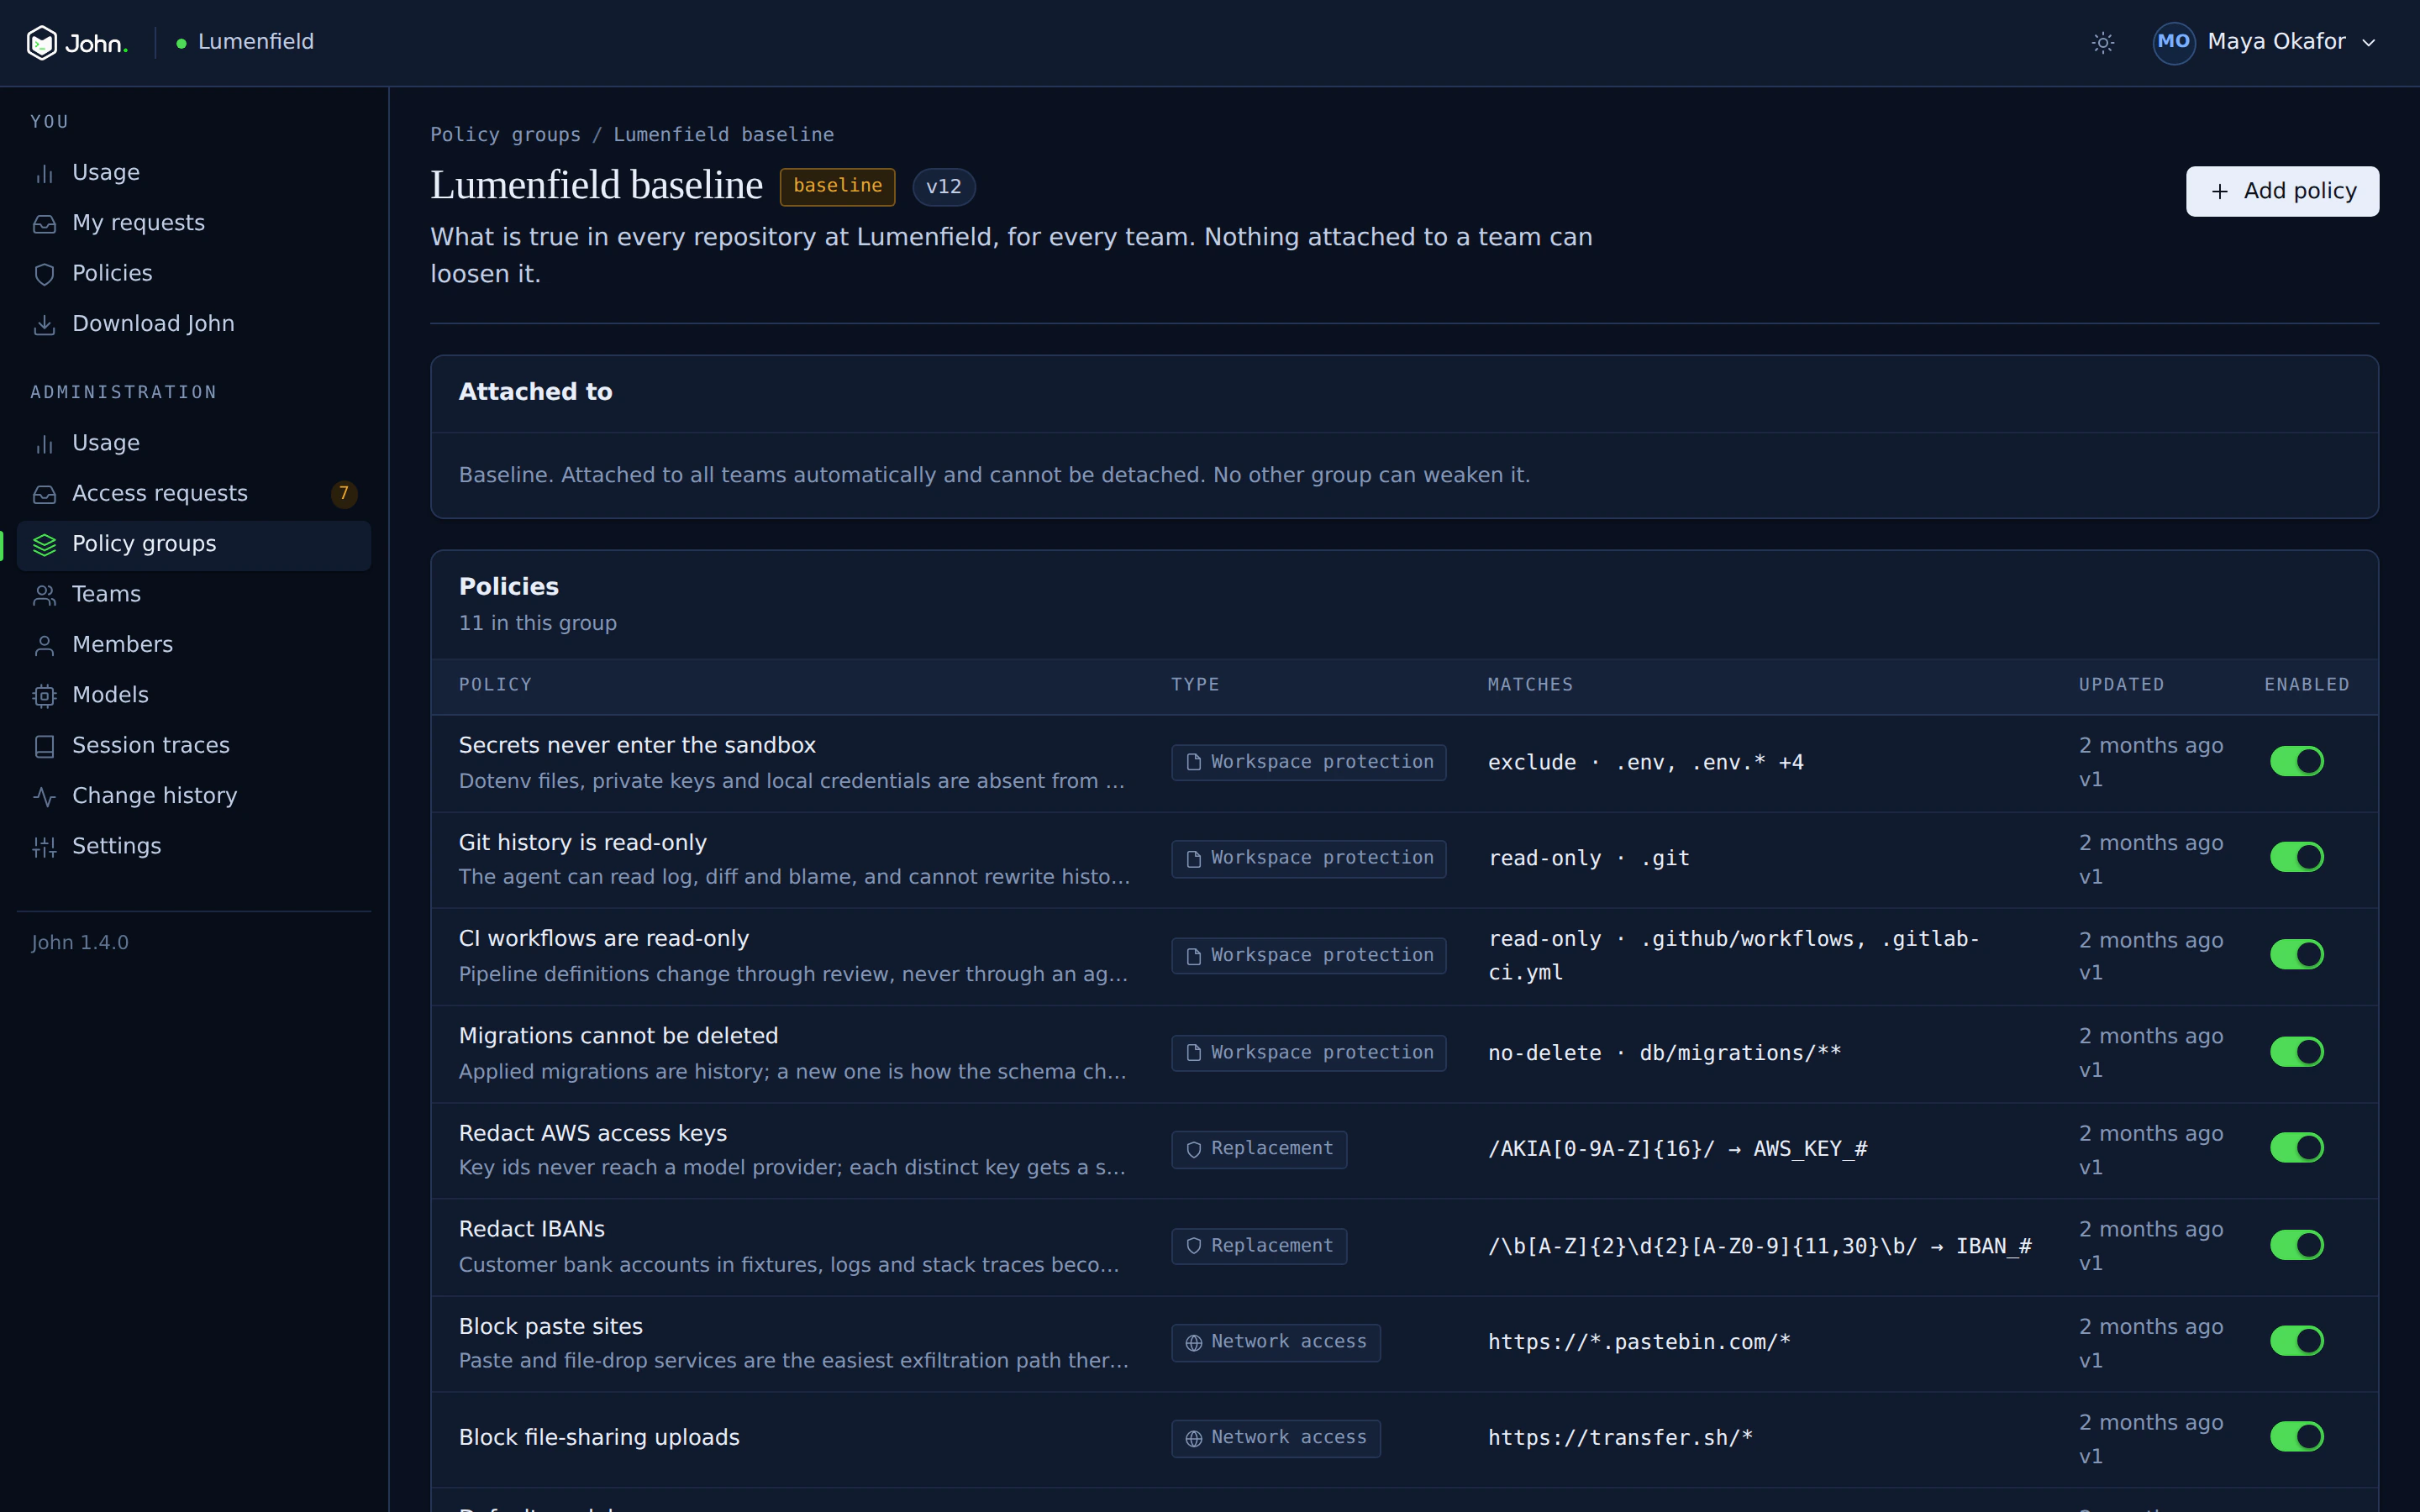Click the Settings sliders icon

(x=44, y=846)
